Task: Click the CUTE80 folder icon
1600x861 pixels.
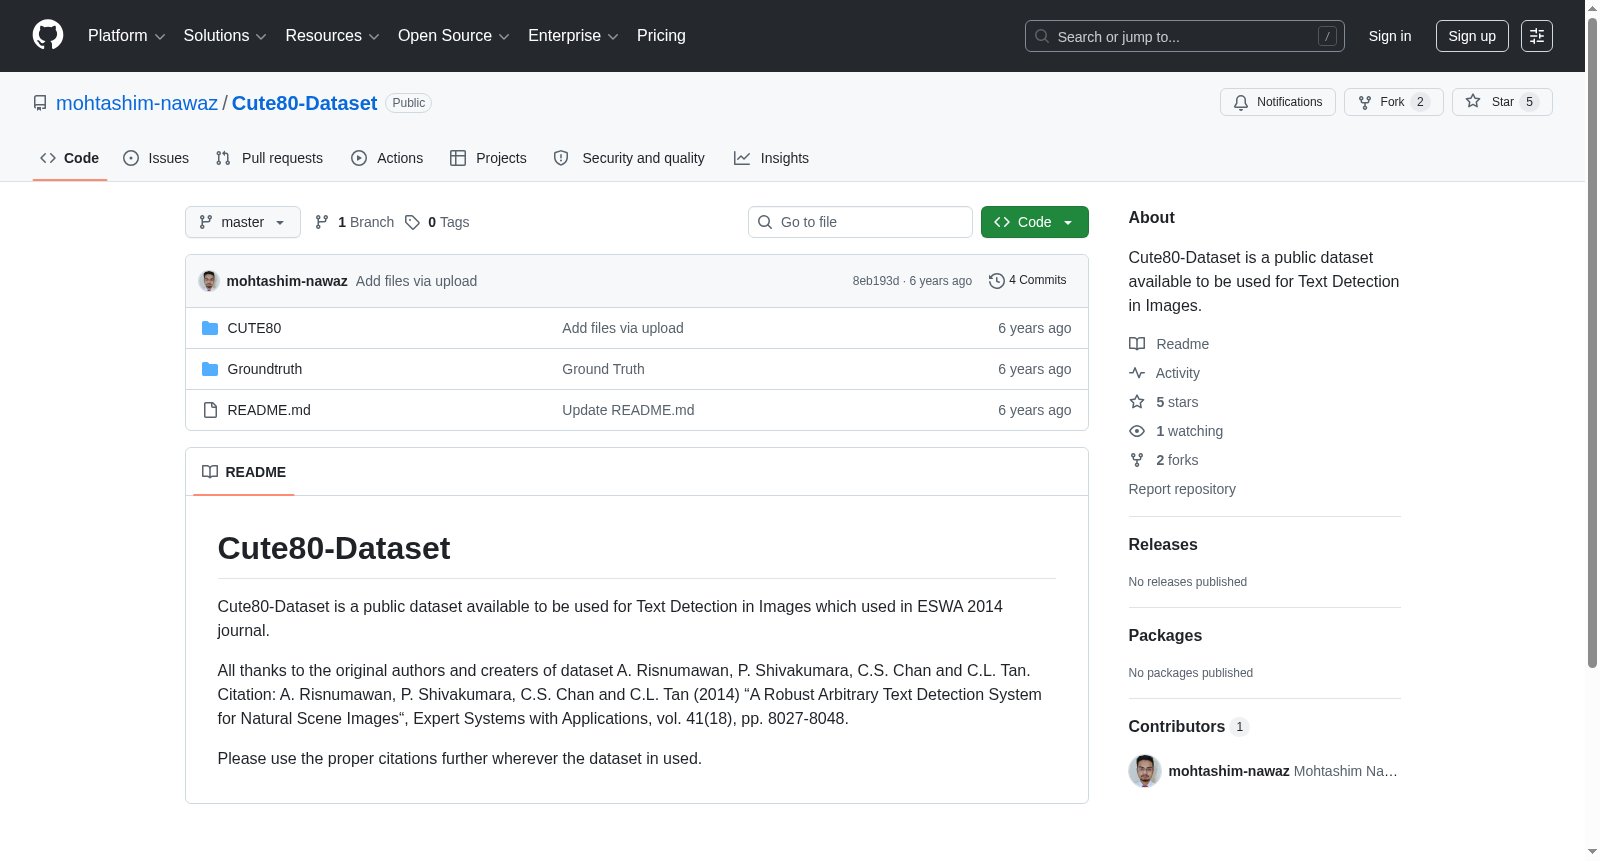Action: [x=210, y=328]
